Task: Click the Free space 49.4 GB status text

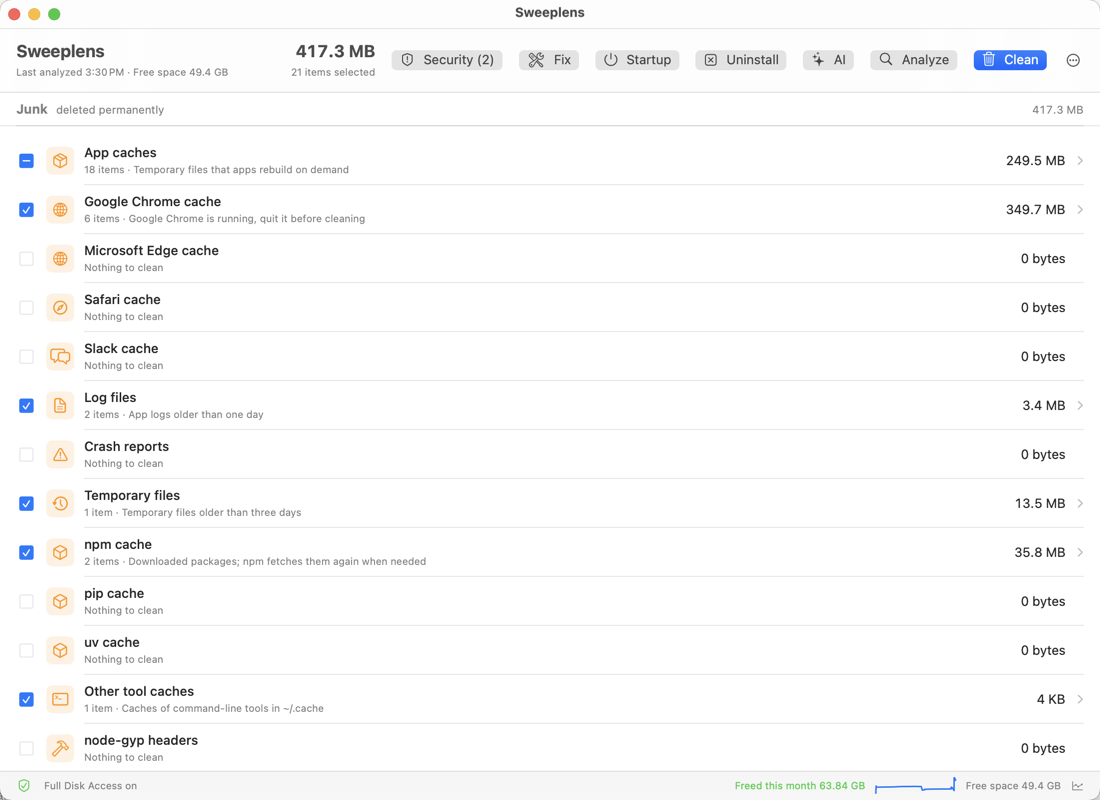Action: [x=1013, y=786]
